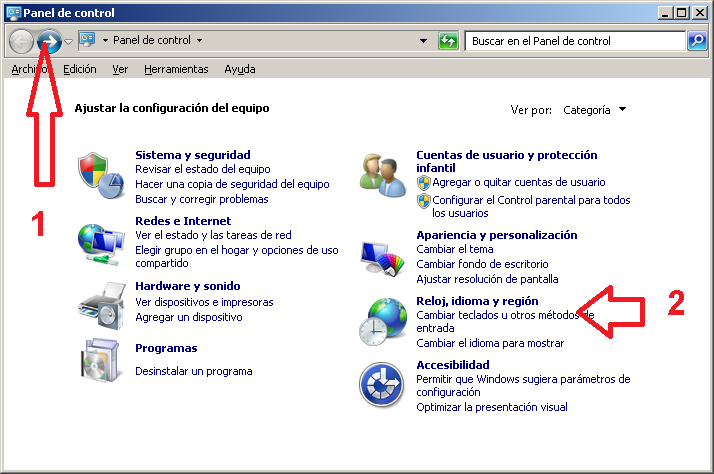Click the Buscar en el Panel de control field
Screen dimensions: 714x474
(x=575, y=41)
